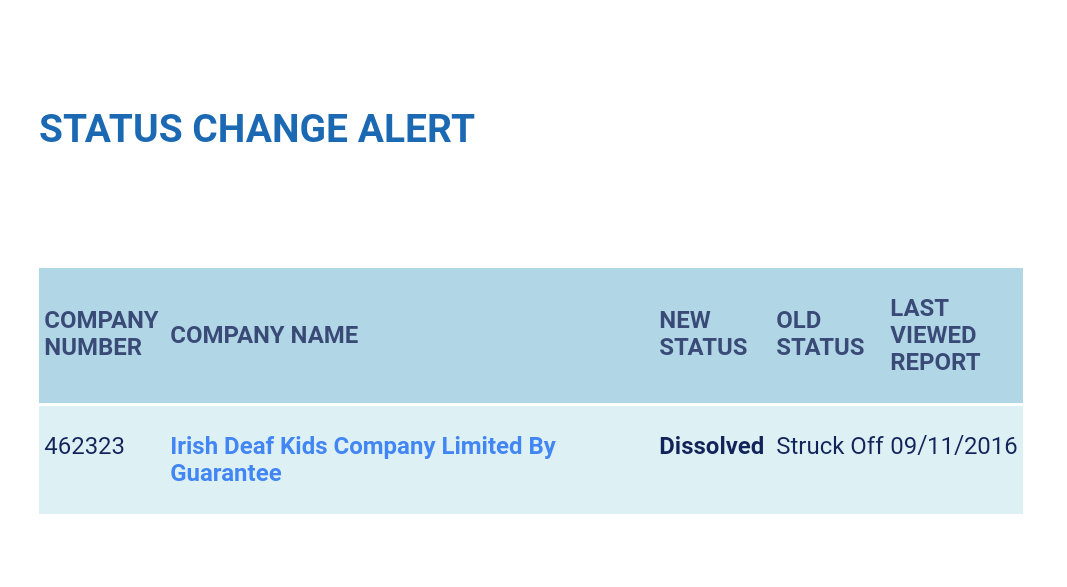Click the word VIEWED in the header row
1067x587 pixels.
coord(933,335)
